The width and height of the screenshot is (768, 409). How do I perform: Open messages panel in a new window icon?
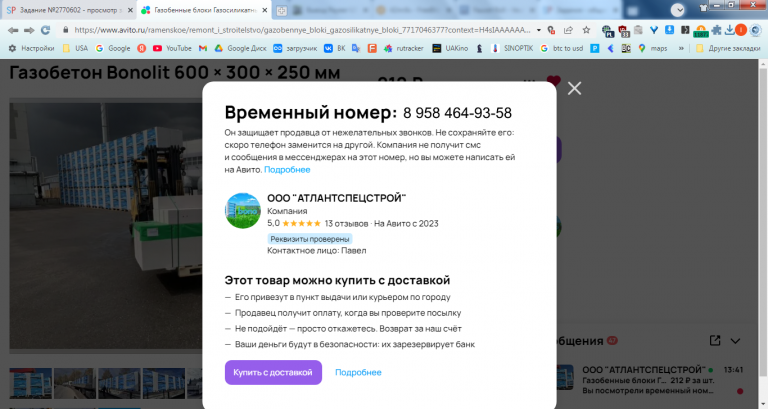click(715, 340)
